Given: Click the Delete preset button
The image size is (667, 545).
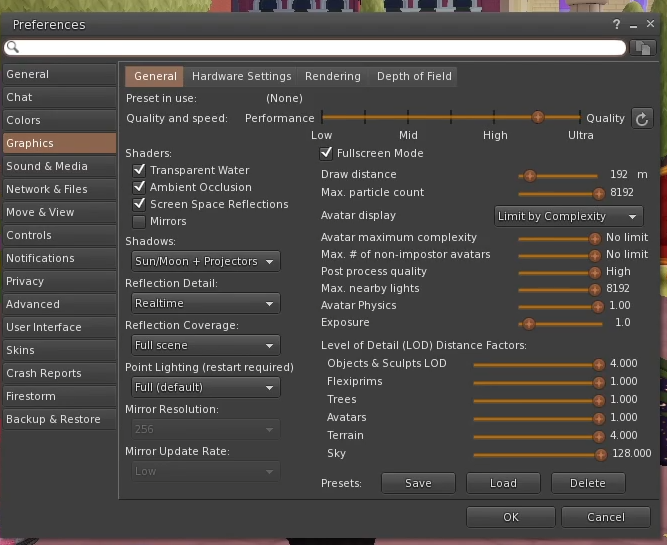Looking at the screenshot, I should (x=588, y=483).
